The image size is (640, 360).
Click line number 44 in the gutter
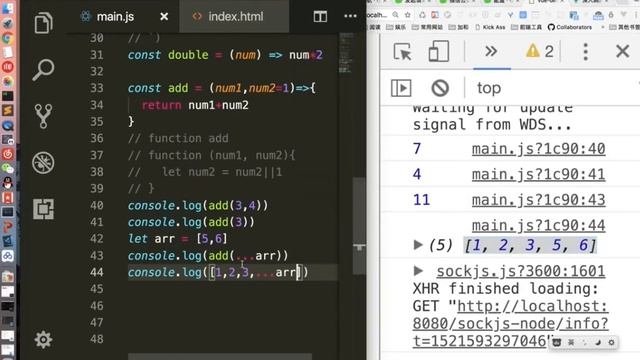coord(97,272)
